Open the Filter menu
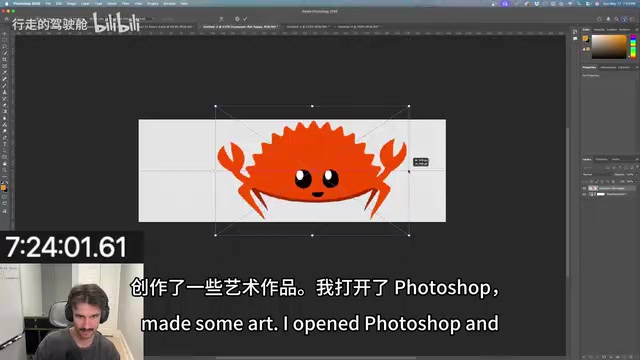Viewport: 640px width, 360px height. click(126, 3)
